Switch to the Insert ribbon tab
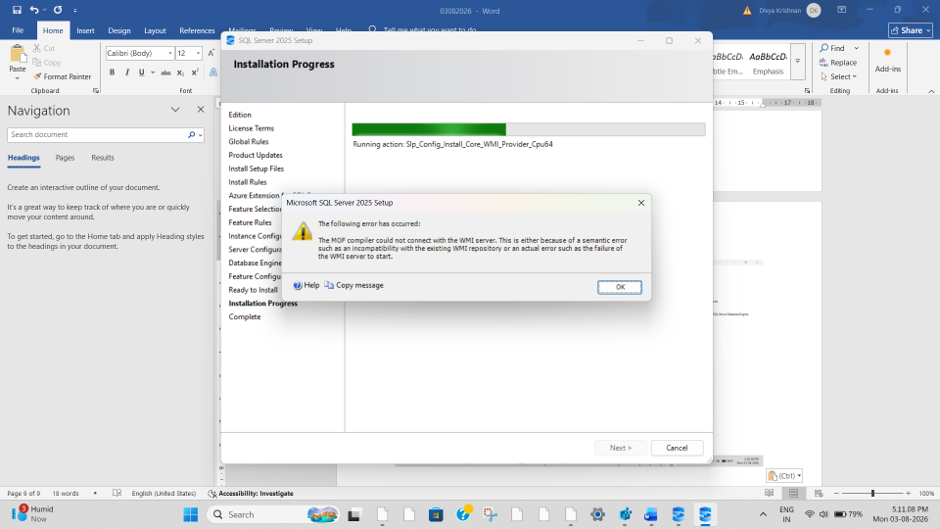This screenshot has height=529, width=940. [85, 31]
